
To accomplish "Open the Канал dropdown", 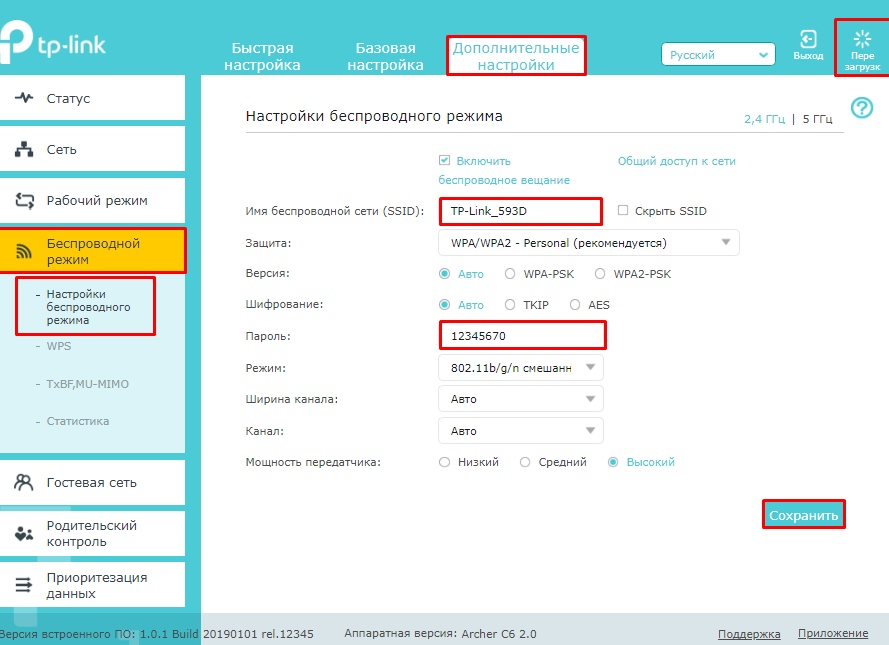I will pos(520,431).
